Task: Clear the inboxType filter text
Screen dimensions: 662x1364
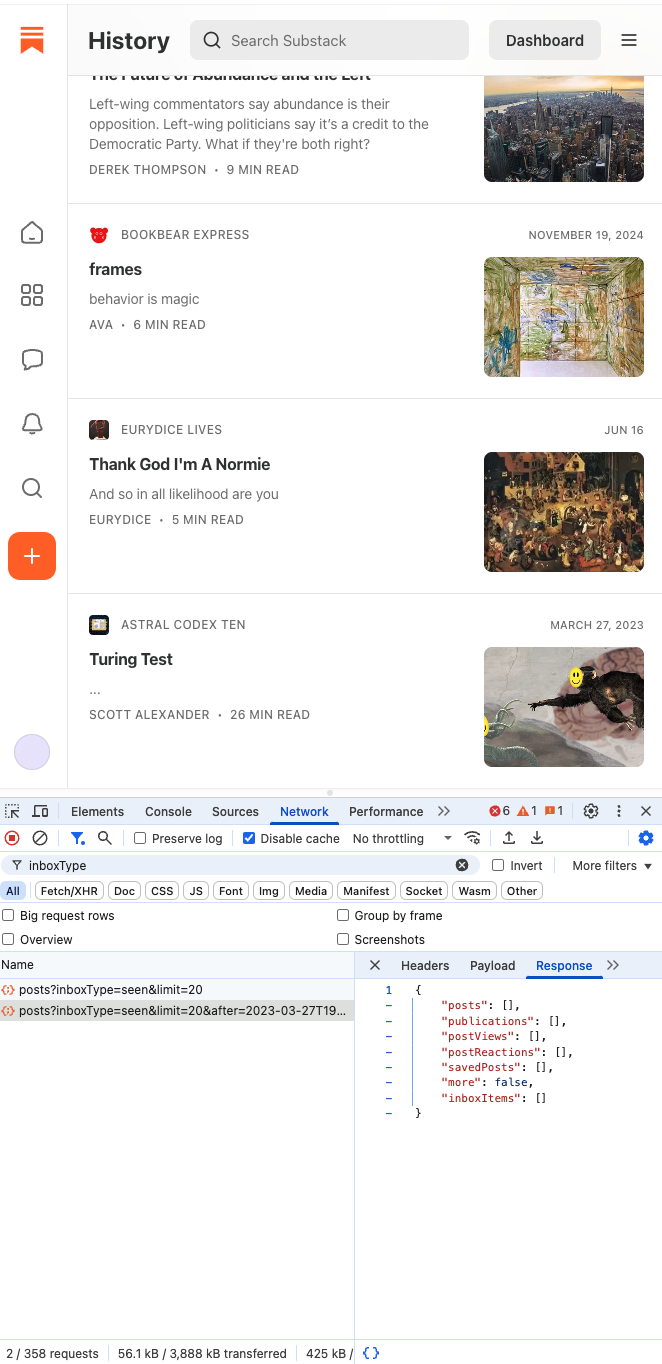Action: 462,865
